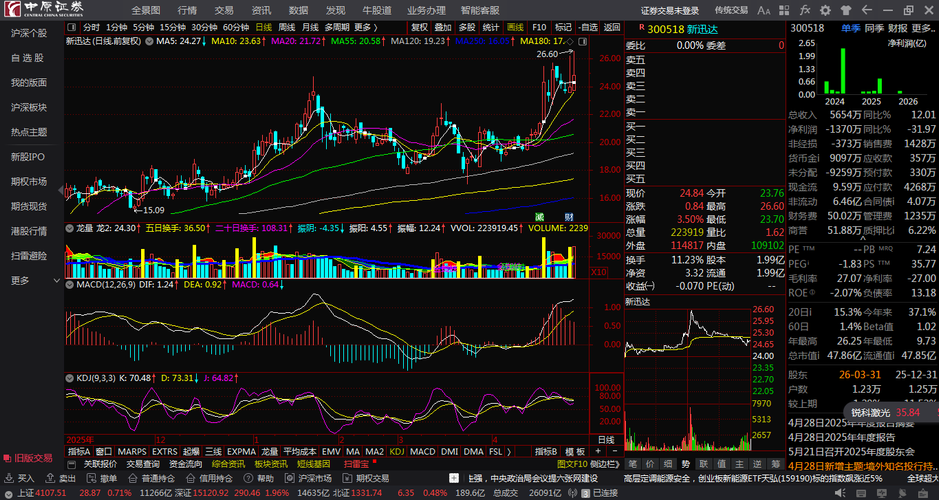Screen dimensions: 939x500
Task: Toggle the 龙量 volume panel circle
Action: tap(70, 228)
